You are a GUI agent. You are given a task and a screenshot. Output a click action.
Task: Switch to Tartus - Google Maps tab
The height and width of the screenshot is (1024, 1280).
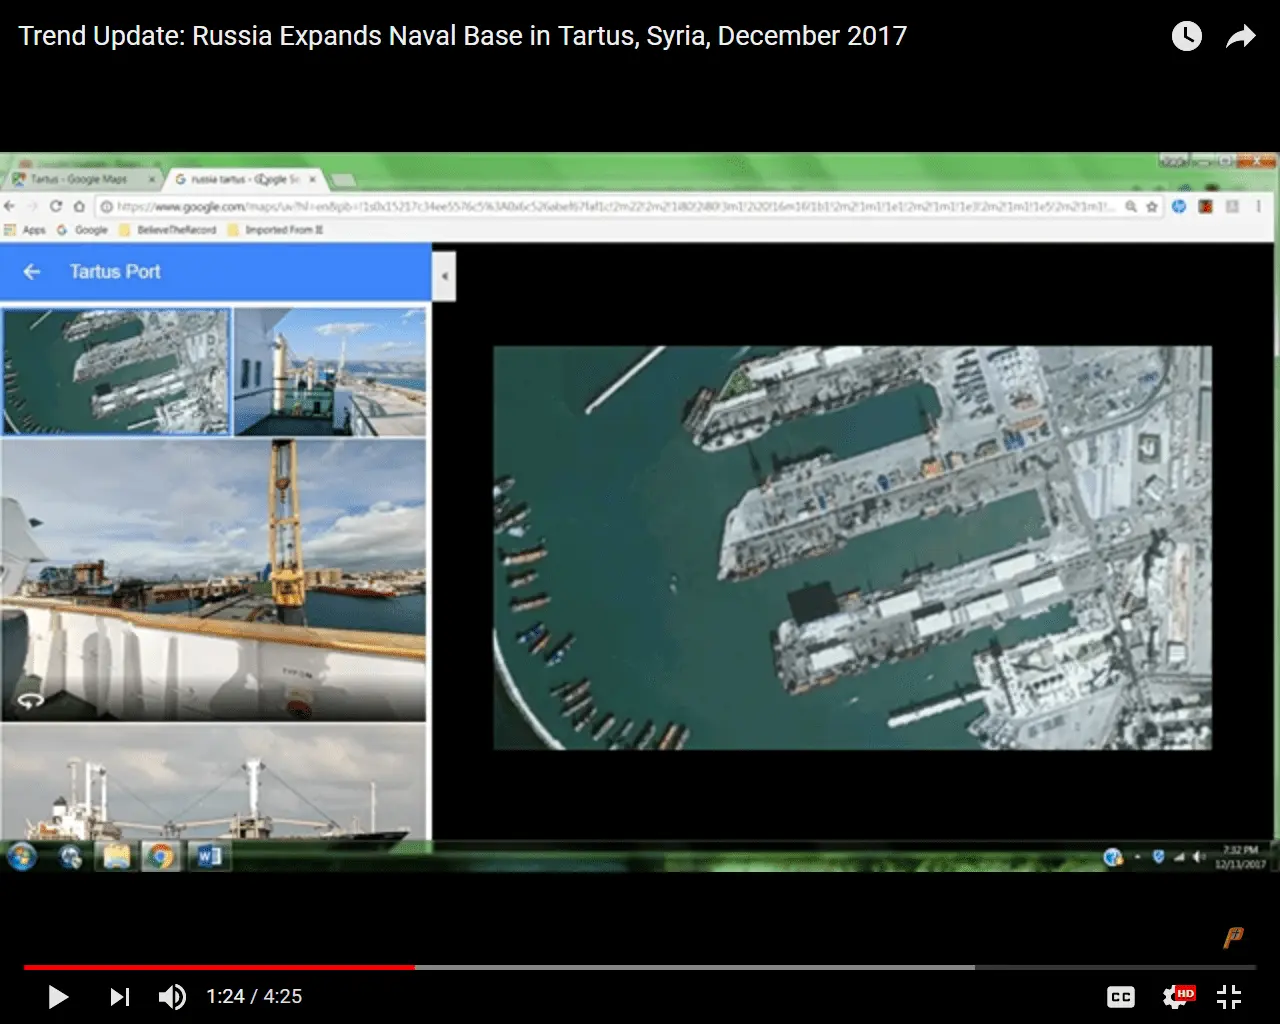click(80, 179)
